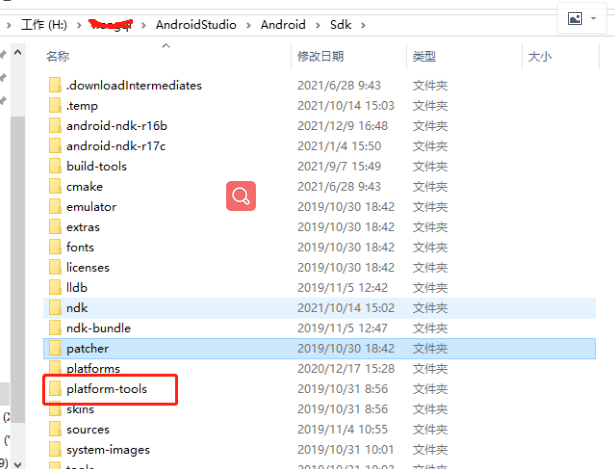Click 文件夹 type in cmake row
Viewport: 615px width, 469px height.
tap(430, 186)
